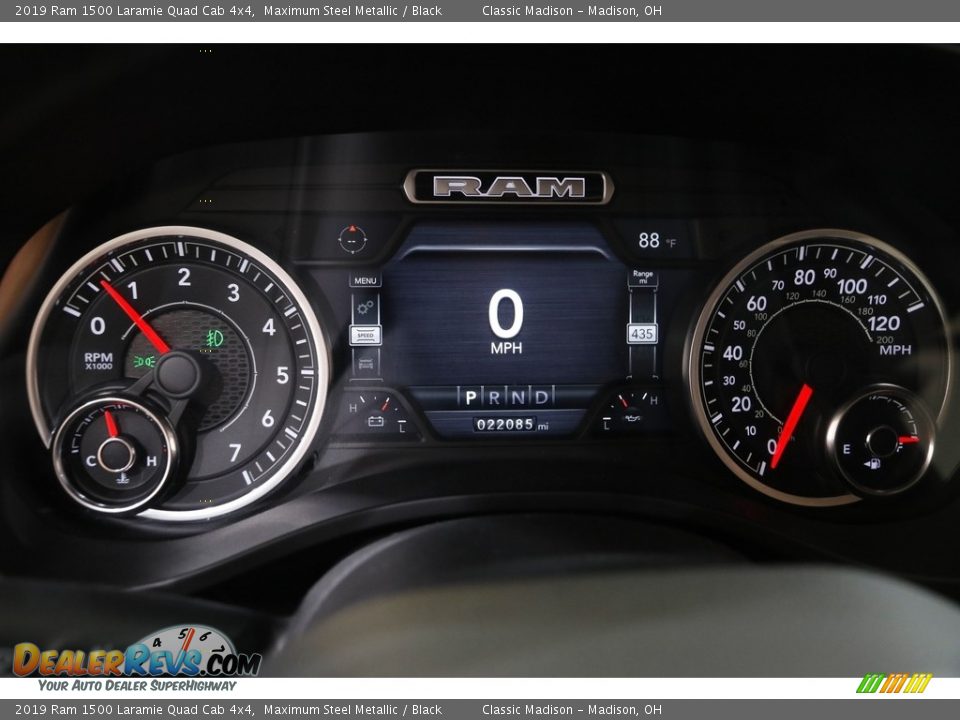Image resolution: width=960 pixels, height=720 pixels.
Task: Click the 88 °F temperature display
Action: click(x=657, y=240)
